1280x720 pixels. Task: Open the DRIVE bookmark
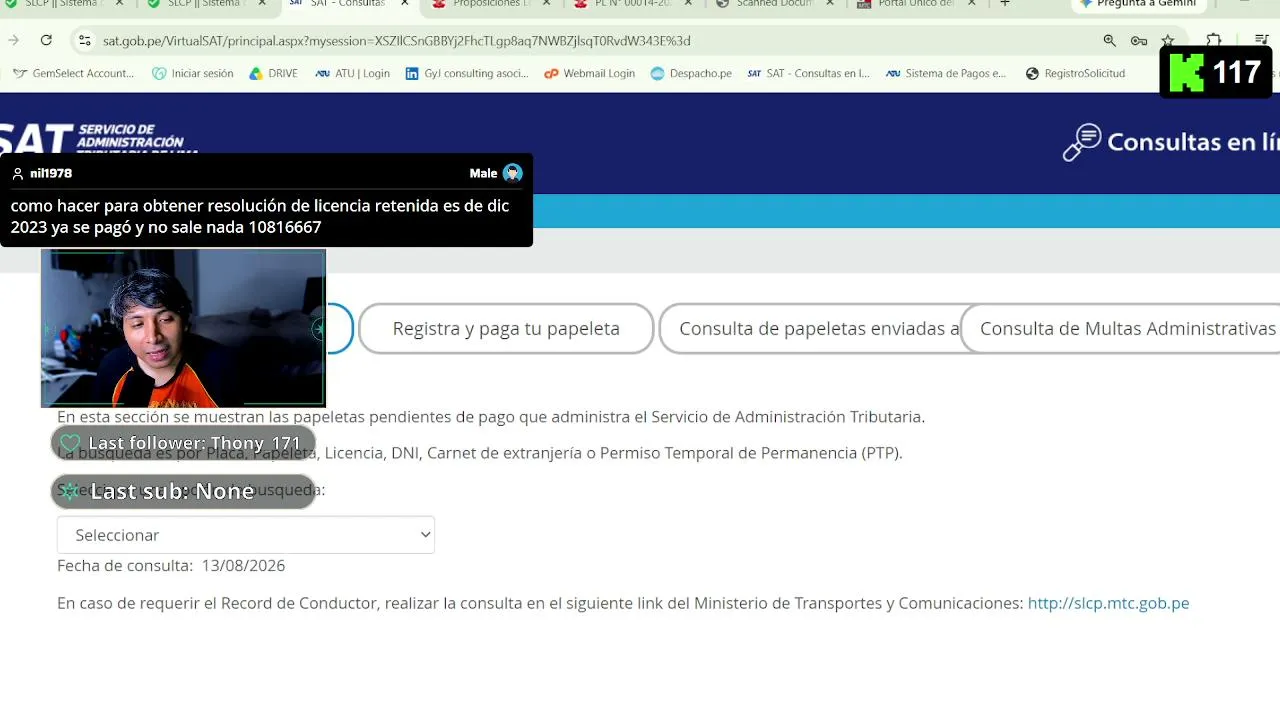coord(274,73)
